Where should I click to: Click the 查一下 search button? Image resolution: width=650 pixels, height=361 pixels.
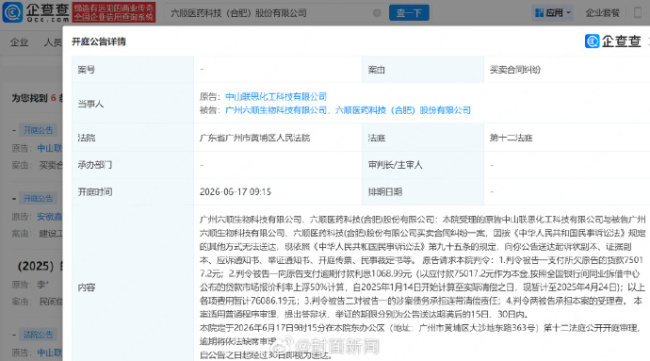pos(409,13)
